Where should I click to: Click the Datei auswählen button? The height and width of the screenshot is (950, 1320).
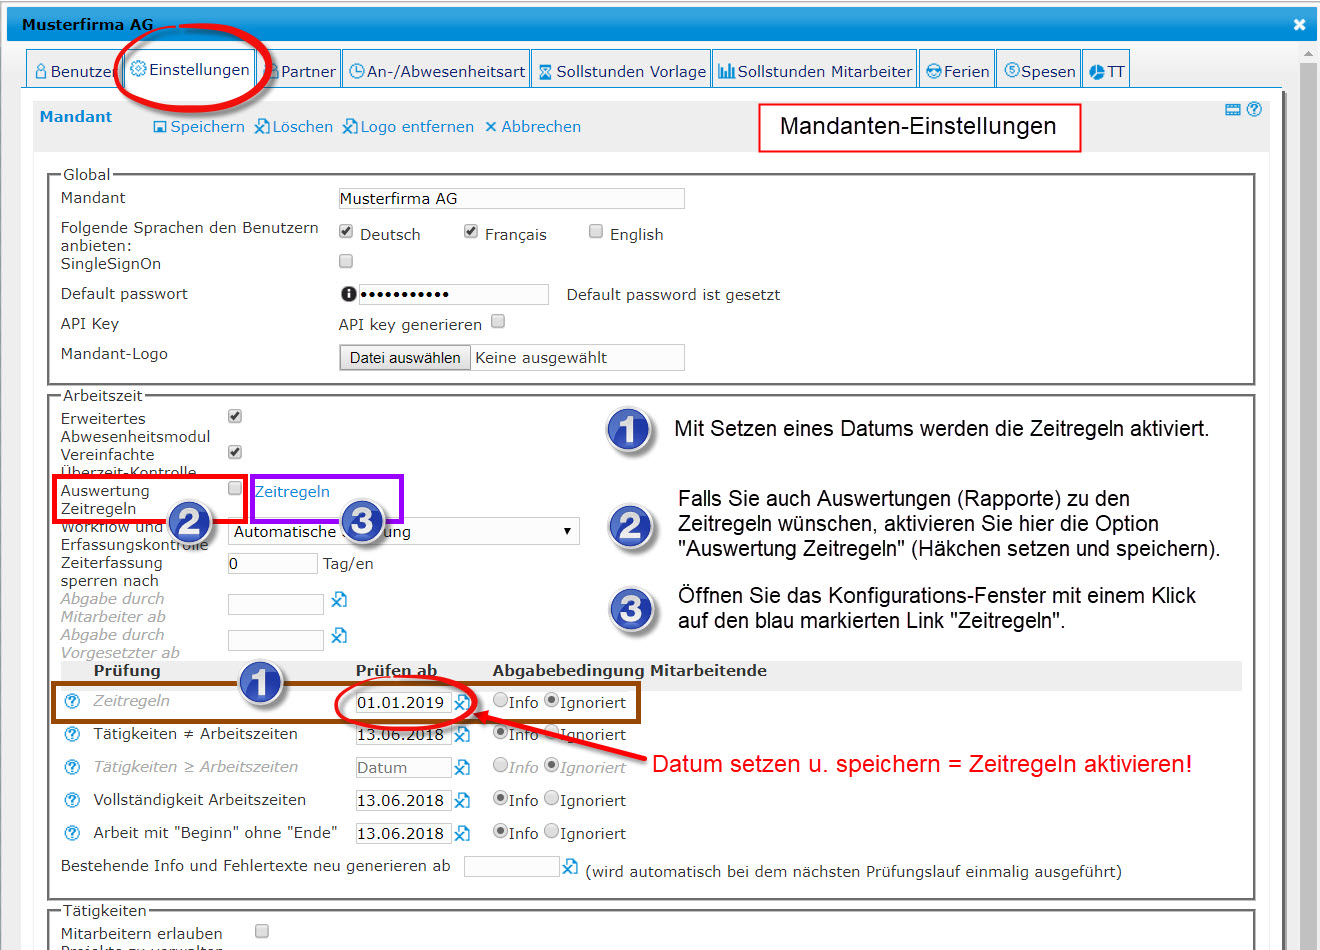tap(405, 358)
